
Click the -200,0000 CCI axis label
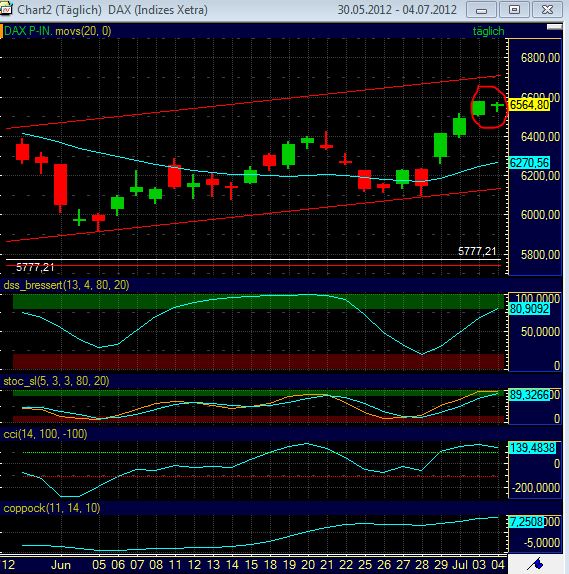pos(536,488)
